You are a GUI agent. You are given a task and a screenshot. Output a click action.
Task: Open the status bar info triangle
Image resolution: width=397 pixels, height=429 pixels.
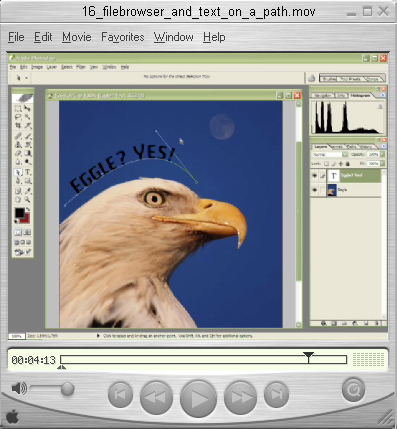(x=98, y=336)
